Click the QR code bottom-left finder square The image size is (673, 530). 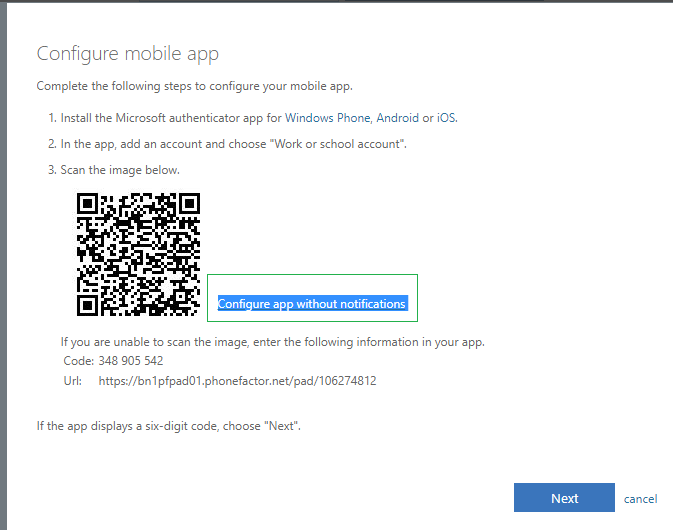(88, 303)
